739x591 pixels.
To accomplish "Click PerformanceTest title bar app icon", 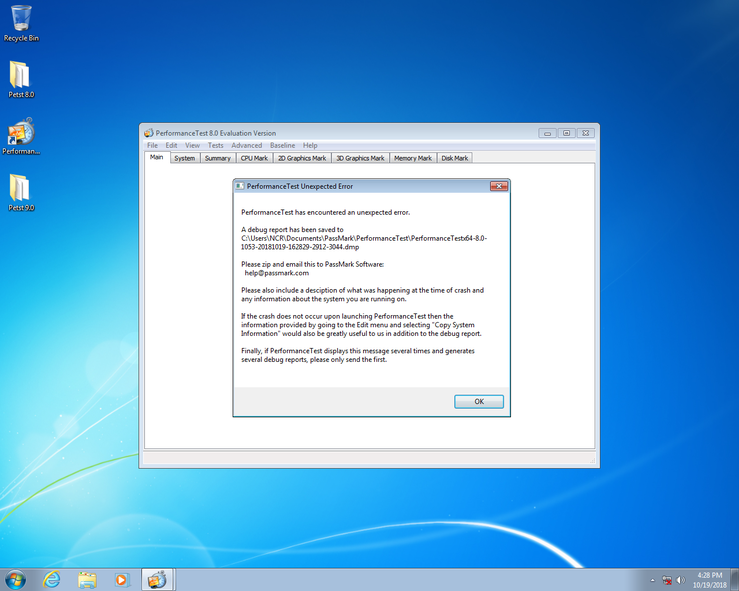I will (x=148, y=133).
